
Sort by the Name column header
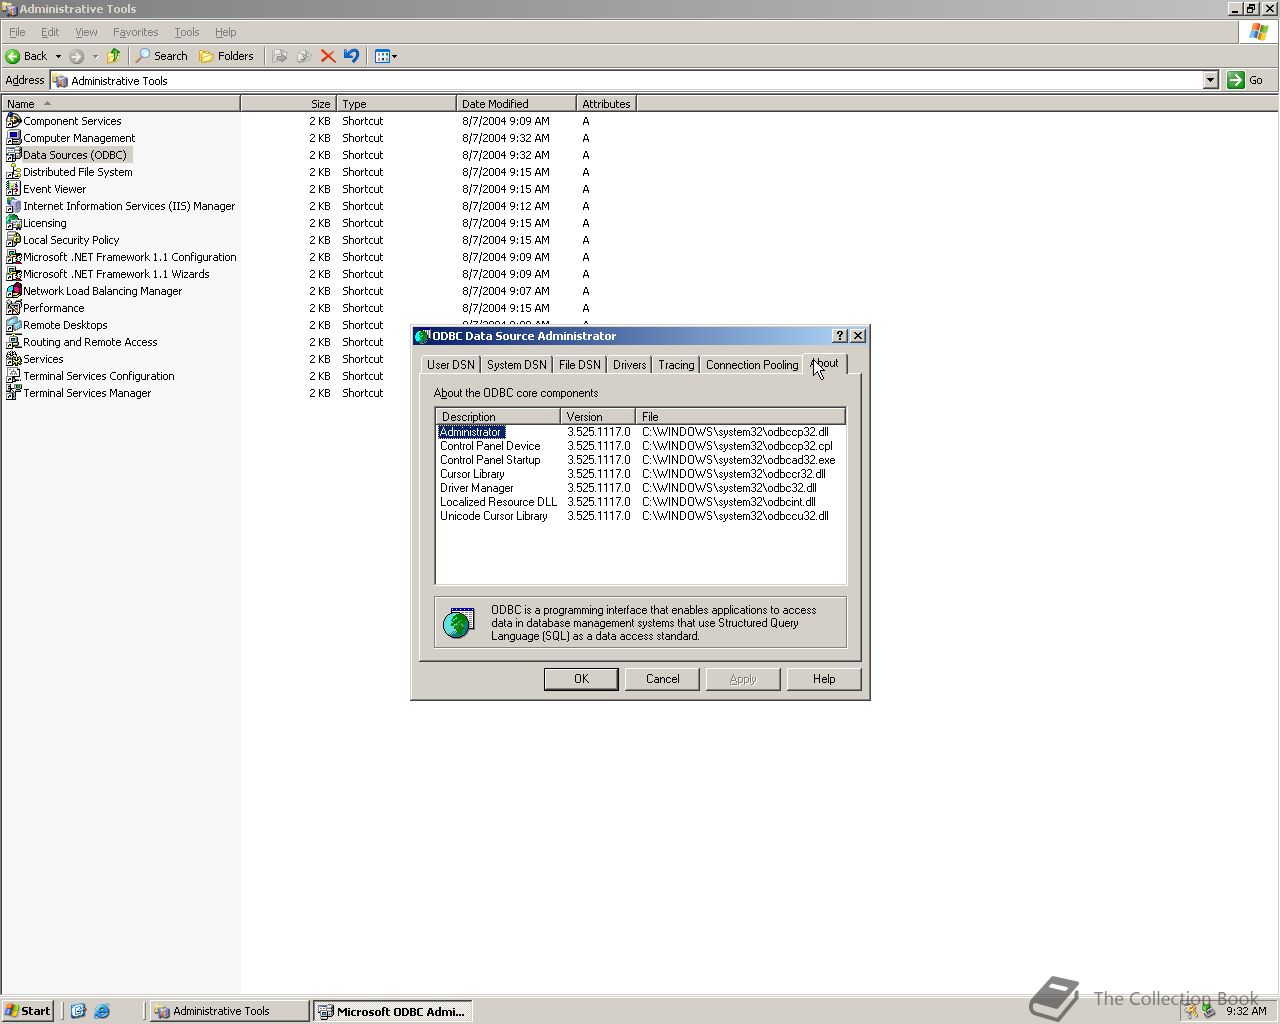tap(121, 104)
